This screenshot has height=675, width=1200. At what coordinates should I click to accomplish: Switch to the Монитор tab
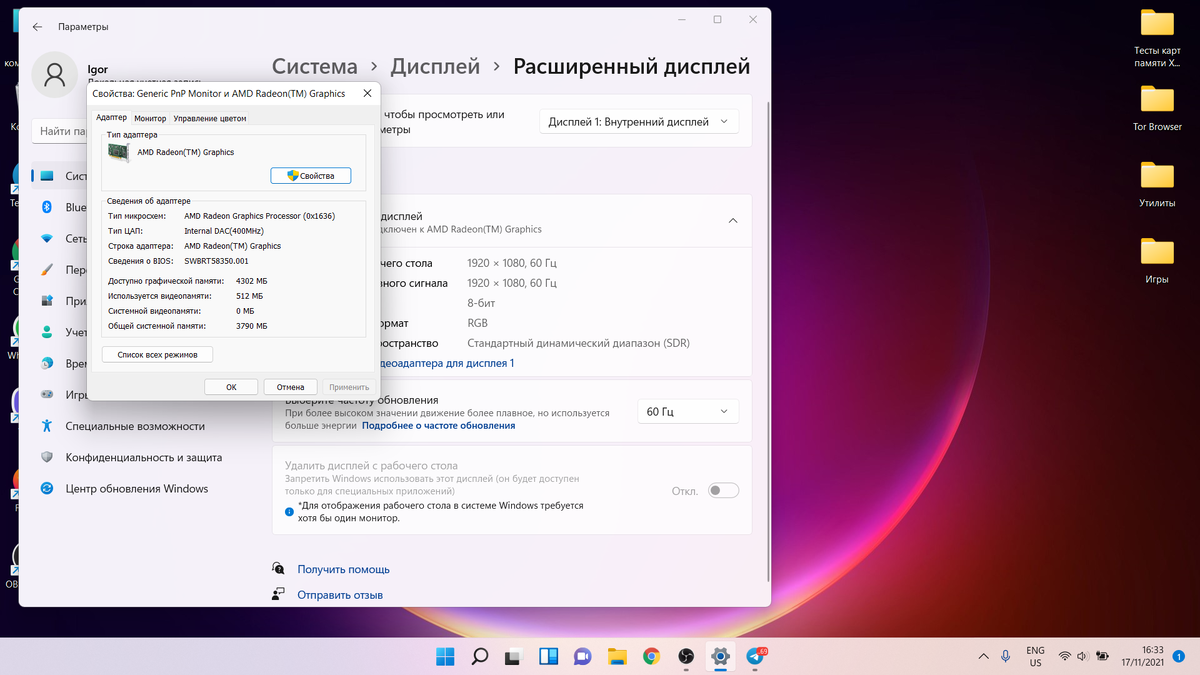[150, 116]
